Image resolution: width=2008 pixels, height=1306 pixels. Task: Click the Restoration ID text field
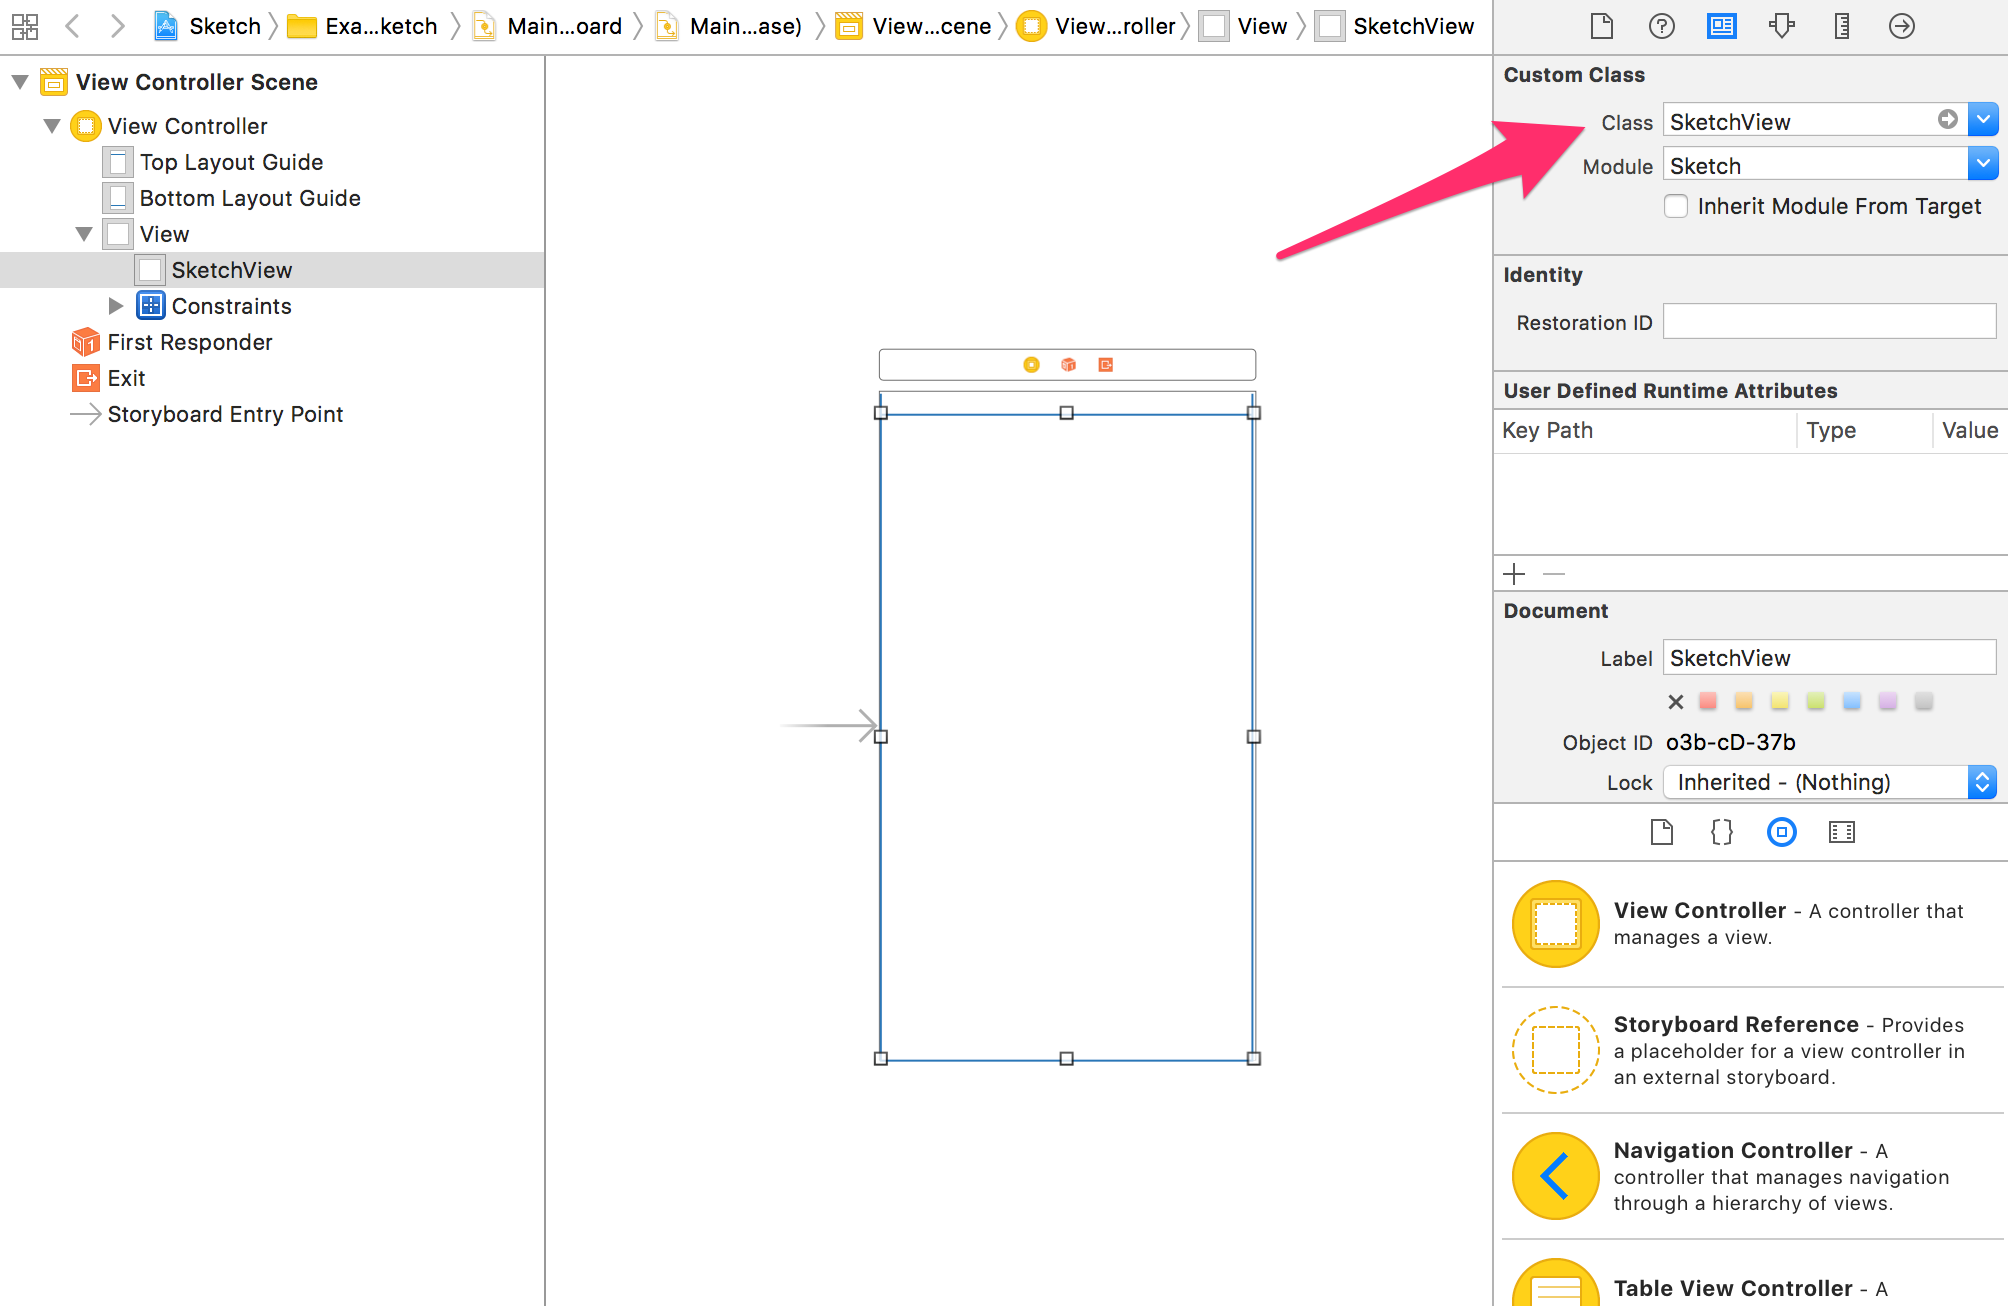click(1828, 322)
